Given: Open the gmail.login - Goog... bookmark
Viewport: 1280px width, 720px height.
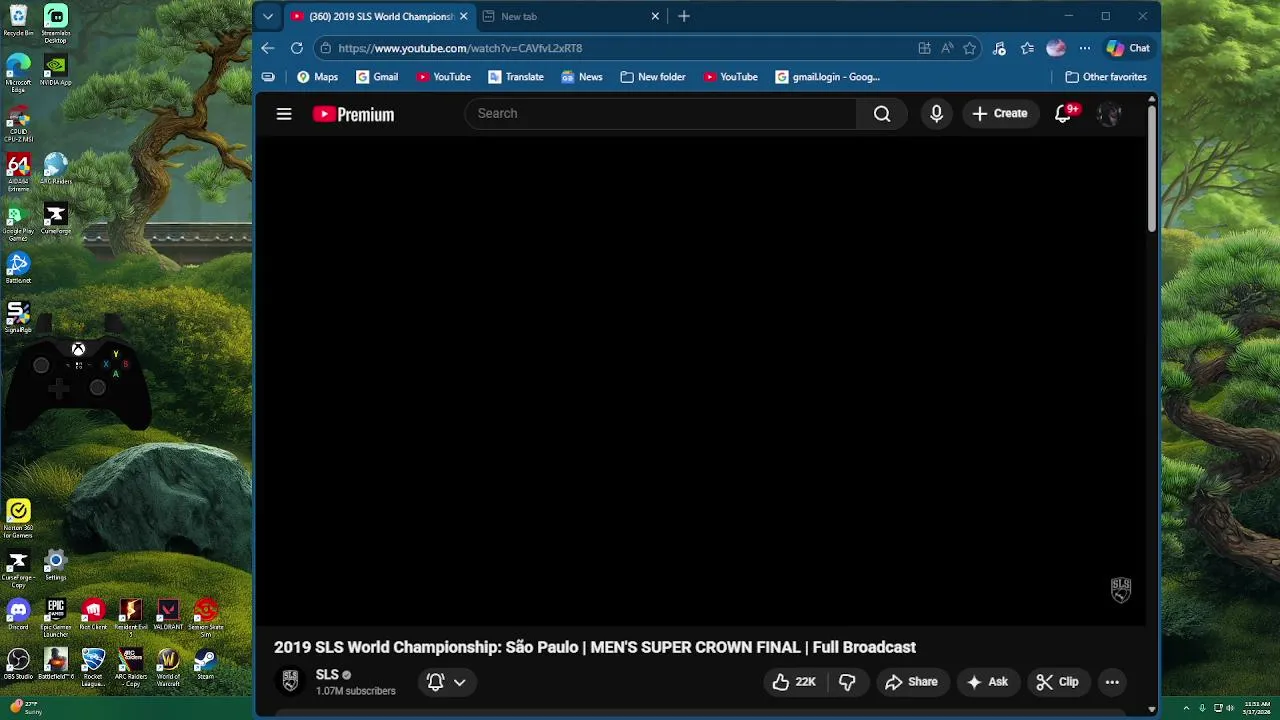Looking at the screenshot, I should coord(828,77).
